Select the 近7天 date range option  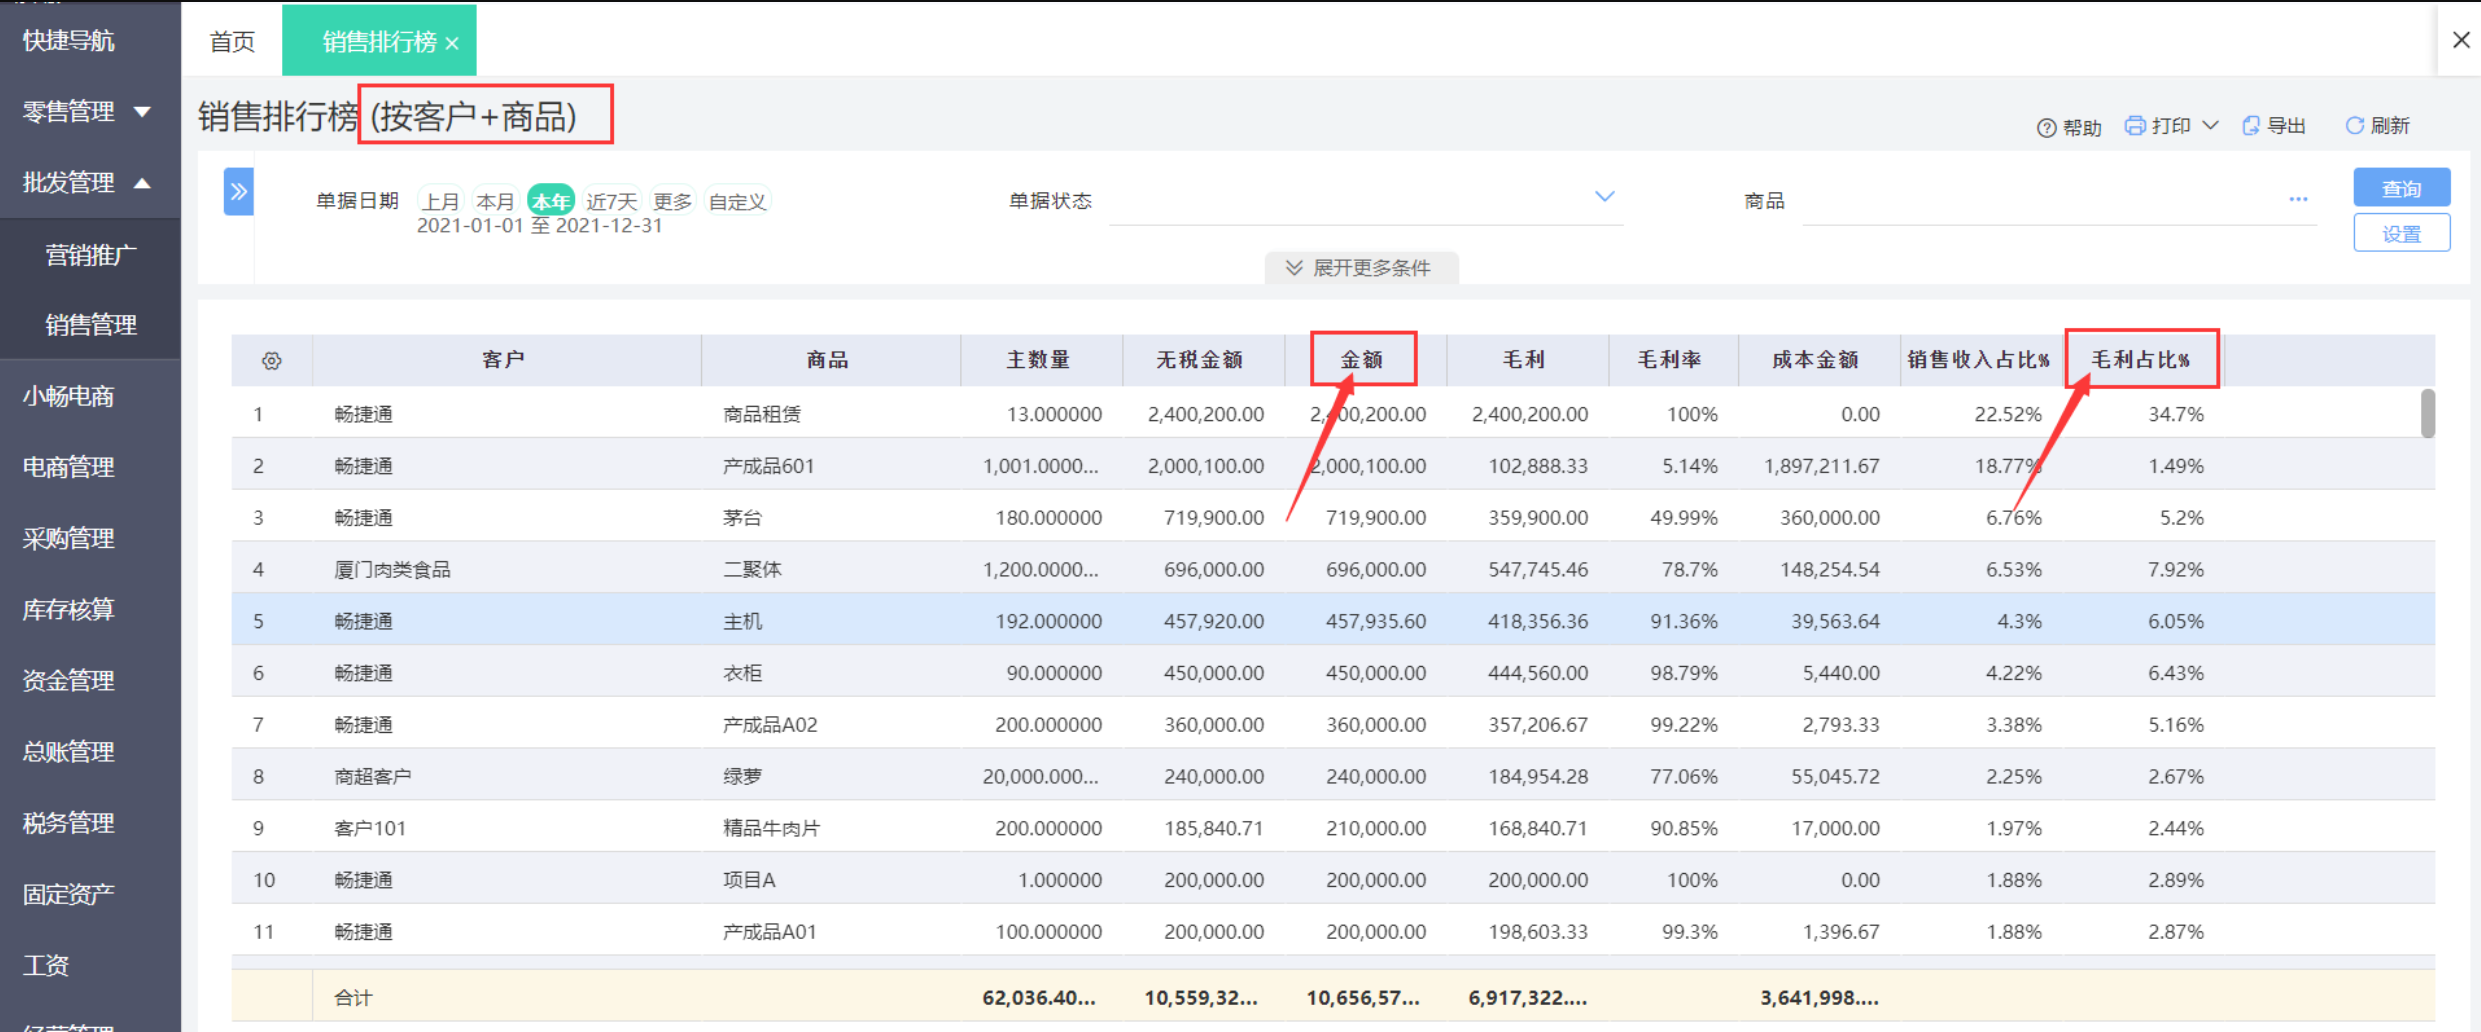[x=611, y=201]
